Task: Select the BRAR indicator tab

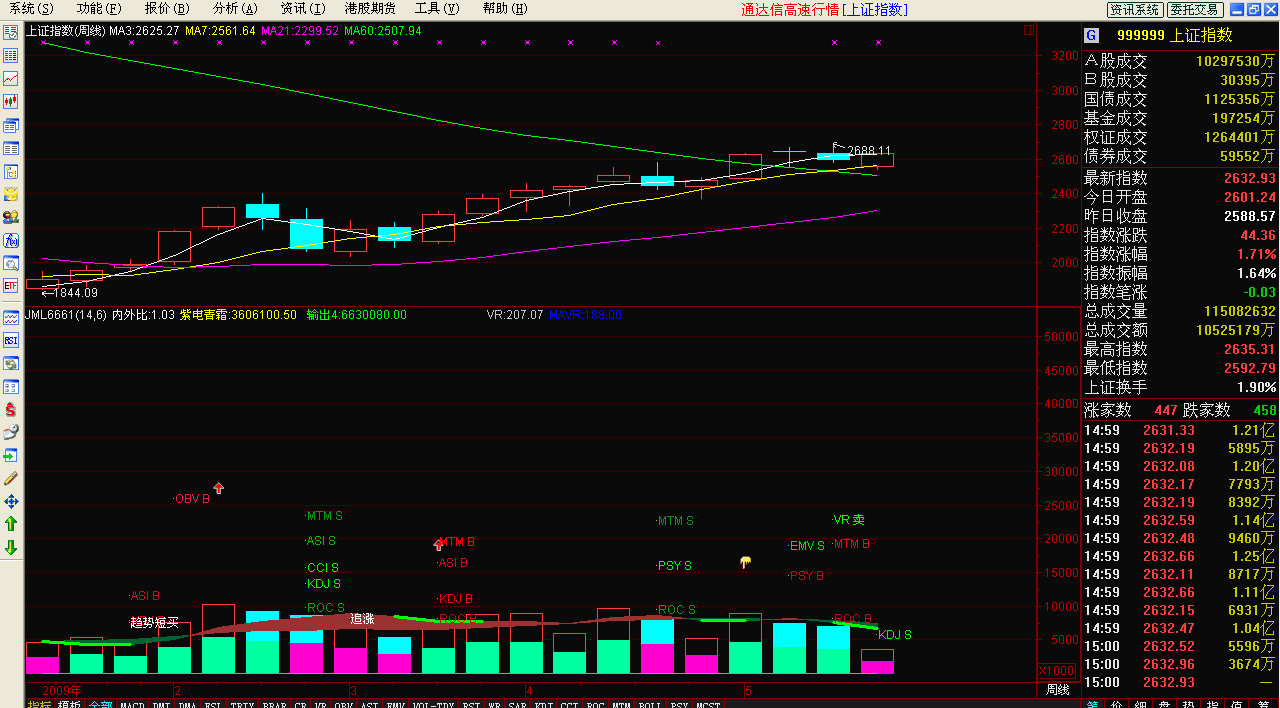Action: pos(274,702)
